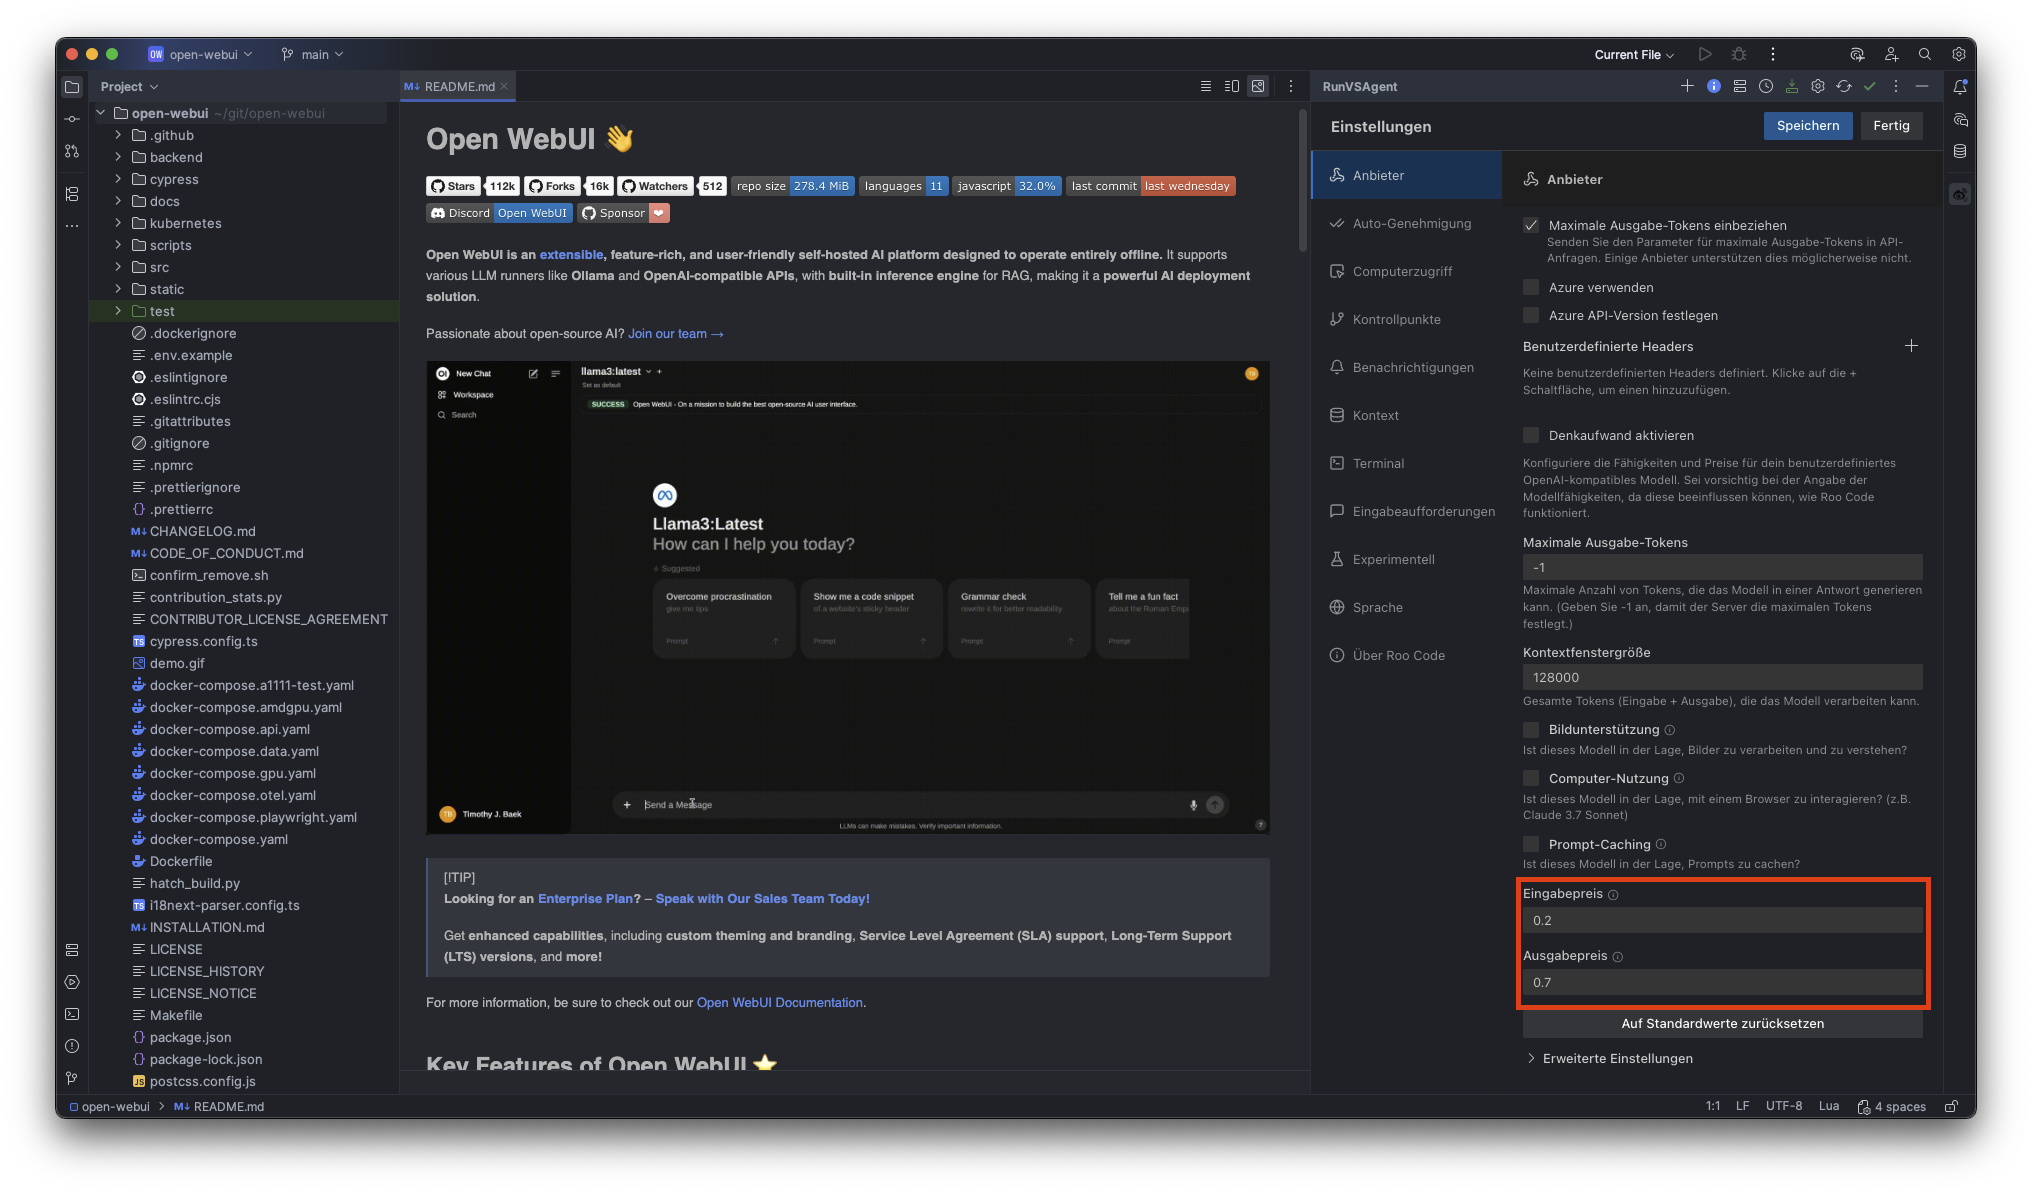Open the Current File run configuration dropdown
Viewport: 2032px width, 1192px height.
click(1634, 55)
